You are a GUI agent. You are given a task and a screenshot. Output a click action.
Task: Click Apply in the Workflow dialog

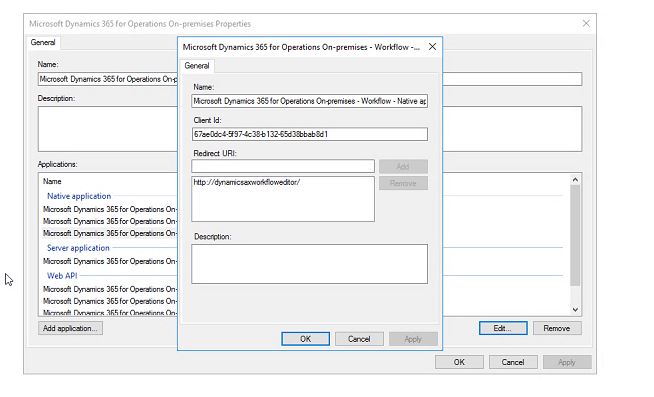tap(413, 339)
